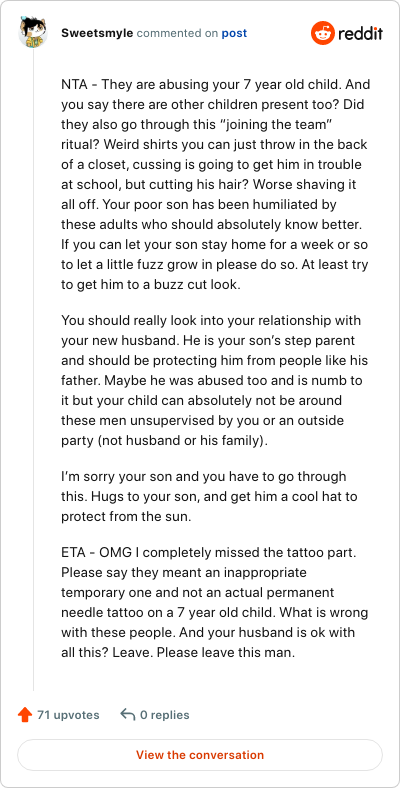The image size is (400, 788).
Task: Click the Reddit Snoo logo icon
Action: point(322,33)
